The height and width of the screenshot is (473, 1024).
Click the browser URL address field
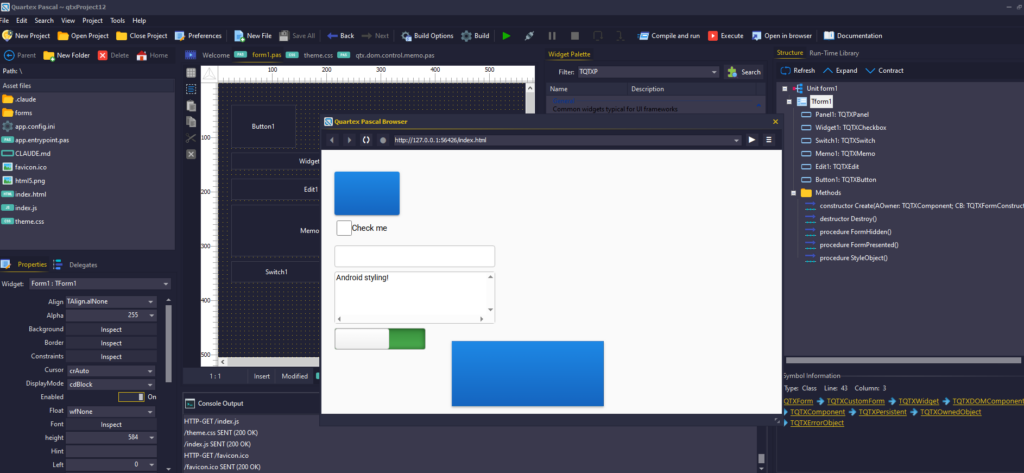[x=560, y=140]
